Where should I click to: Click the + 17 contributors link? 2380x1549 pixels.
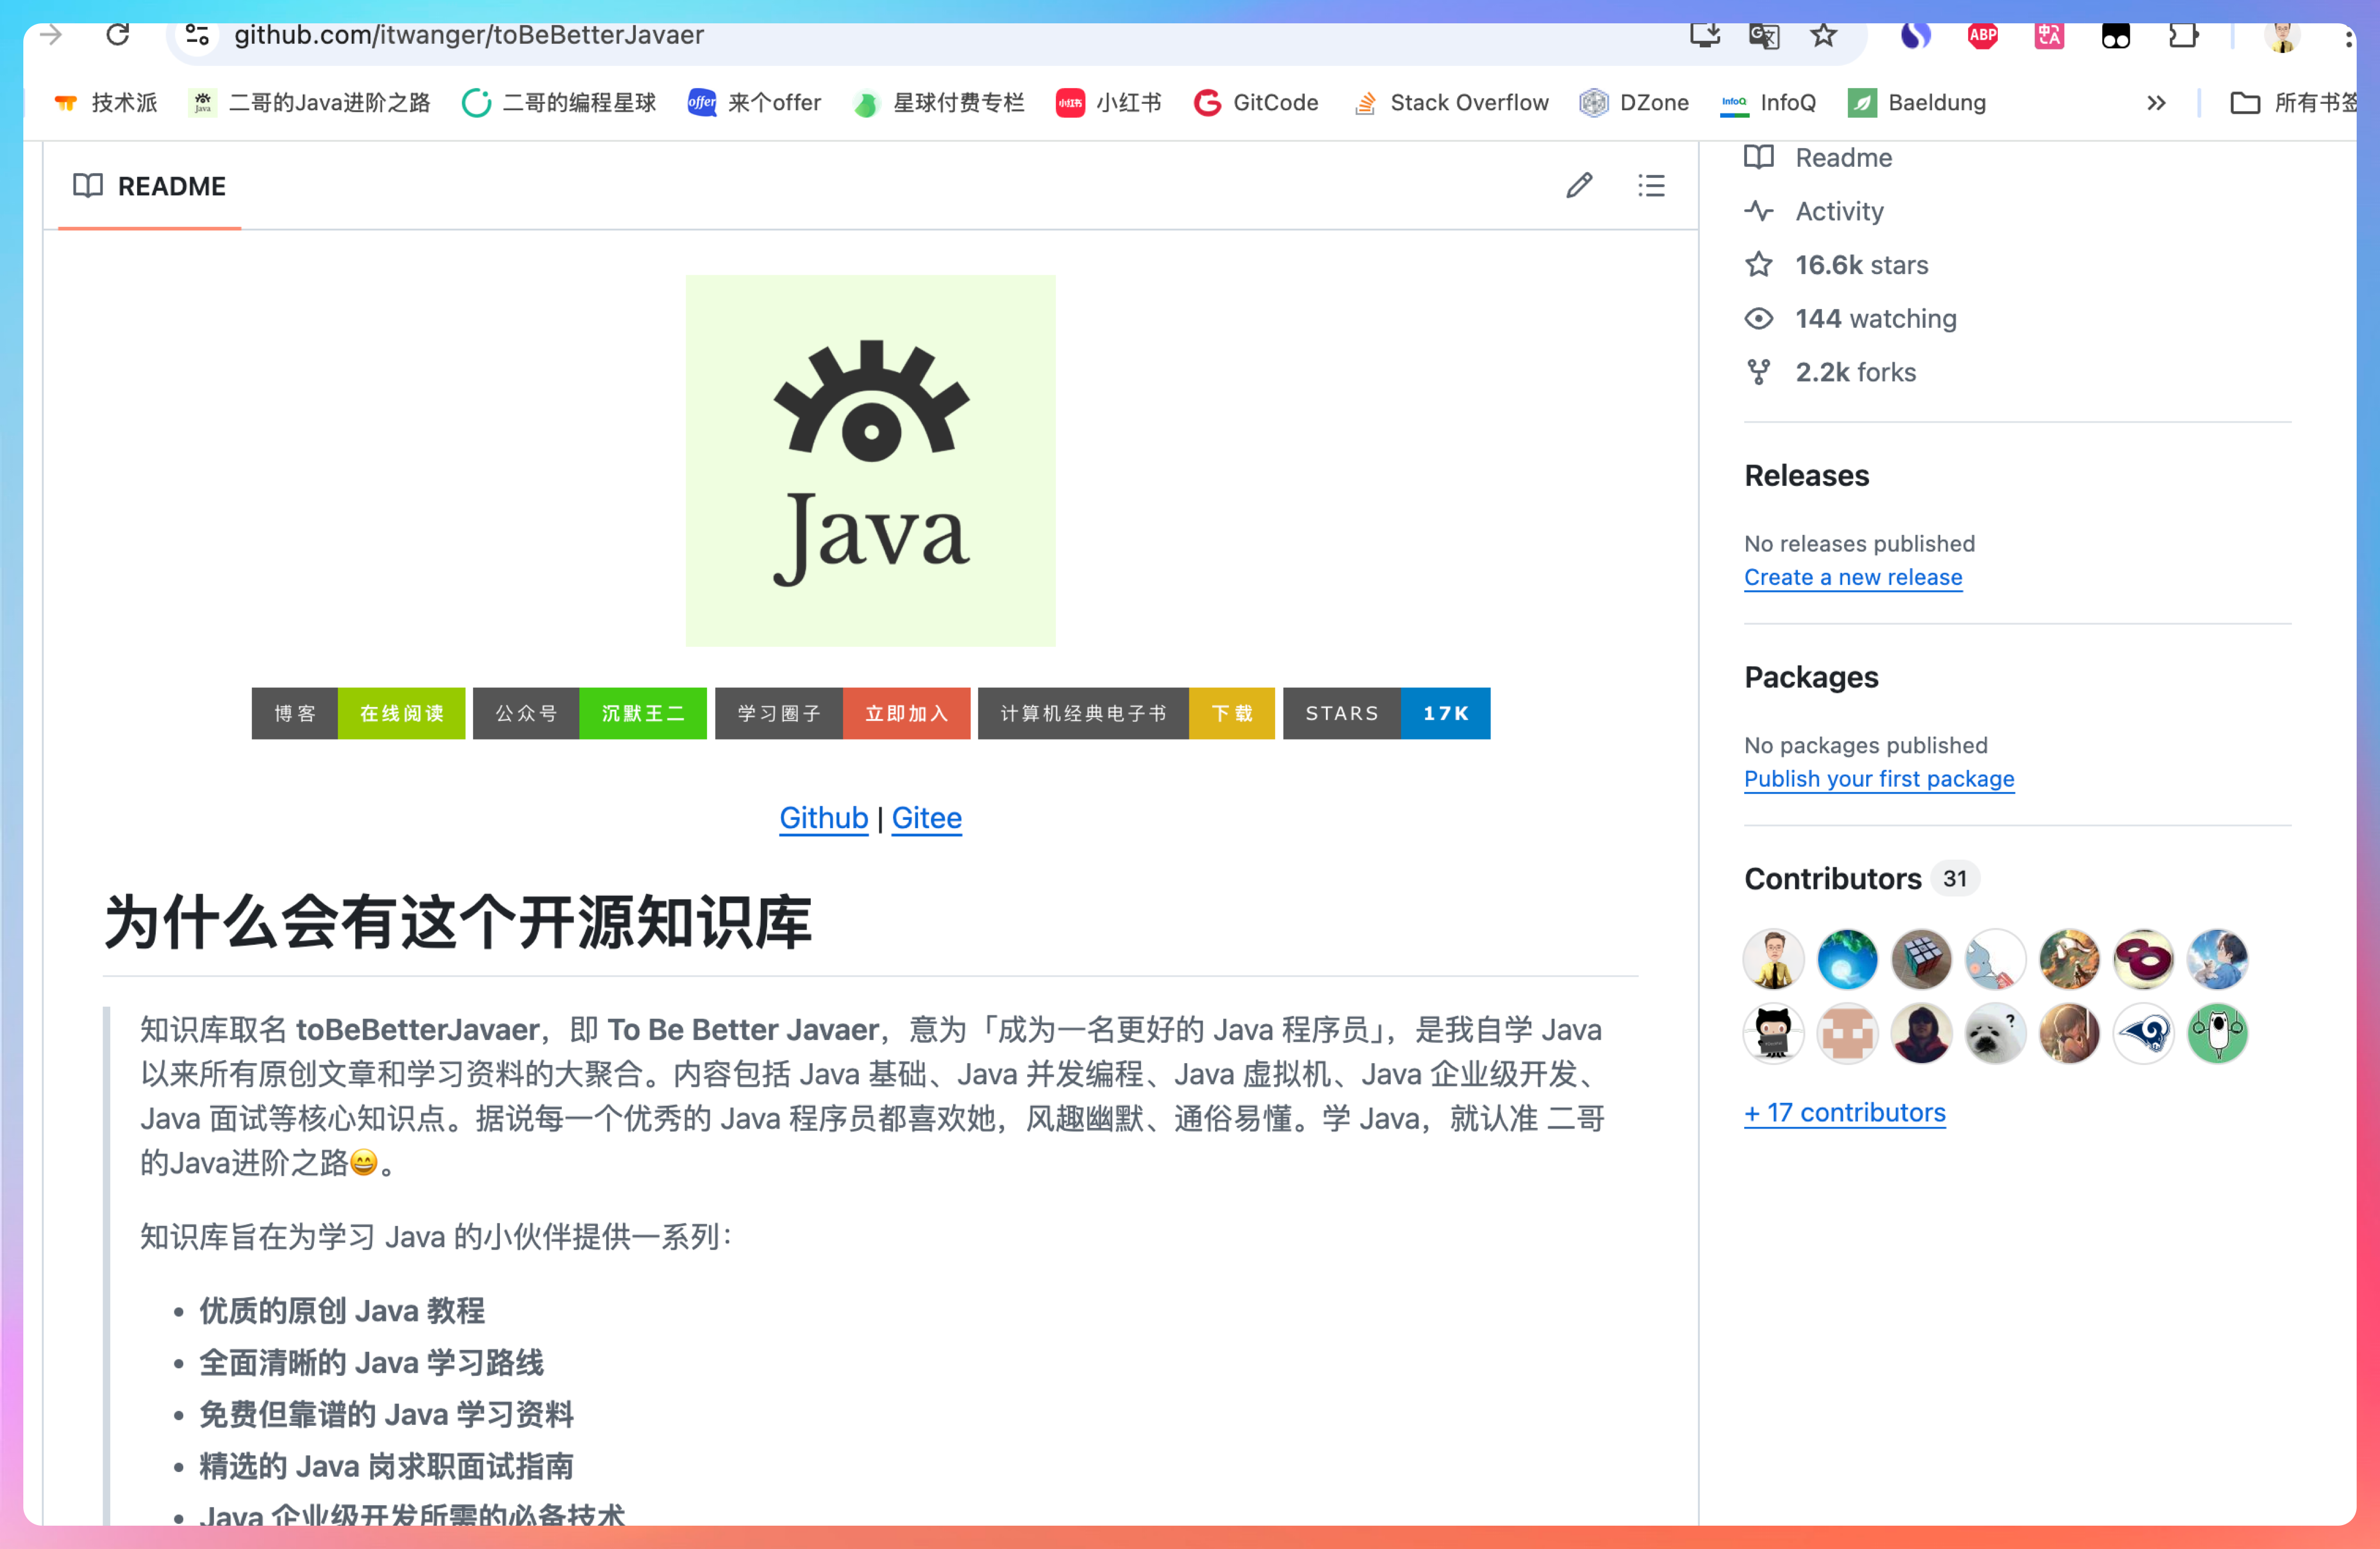click(x=1844, y=1113)
